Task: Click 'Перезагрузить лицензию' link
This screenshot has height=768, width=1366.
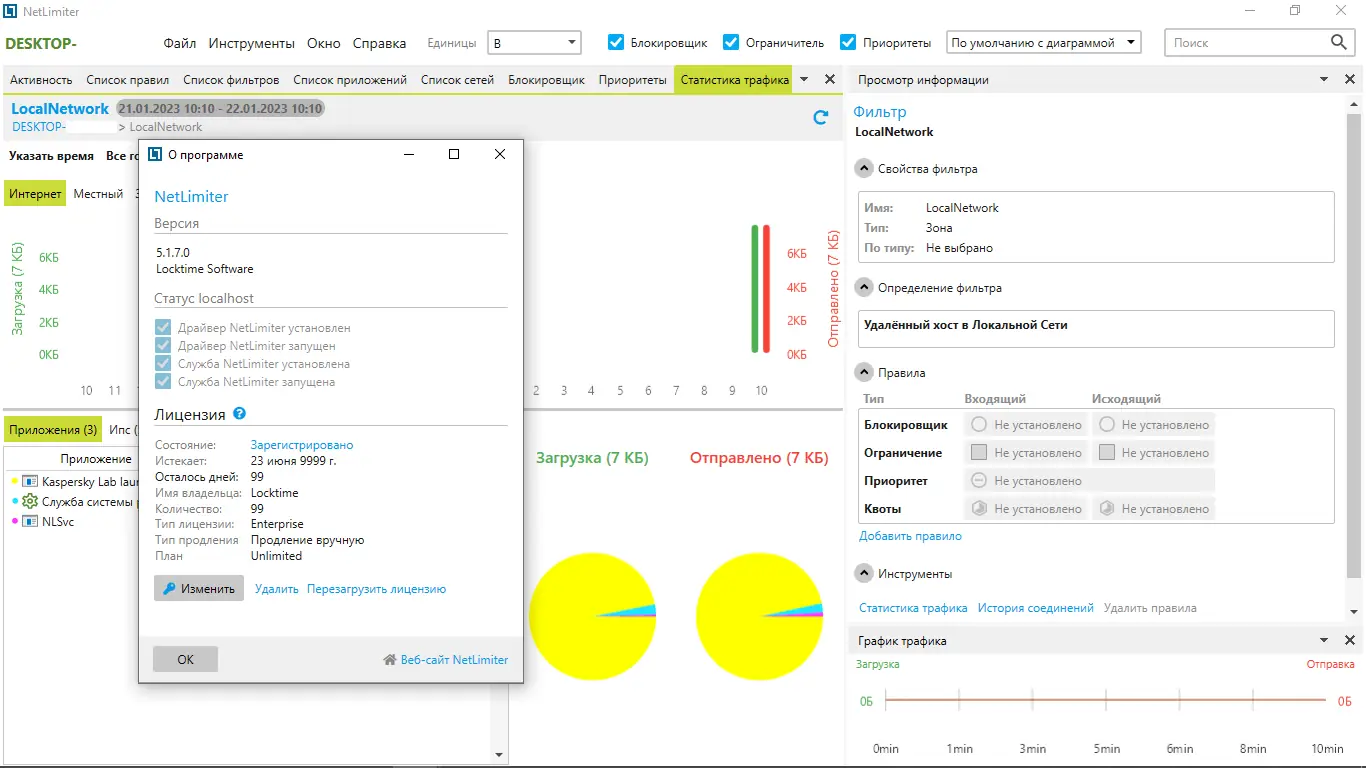Action: 377,589
